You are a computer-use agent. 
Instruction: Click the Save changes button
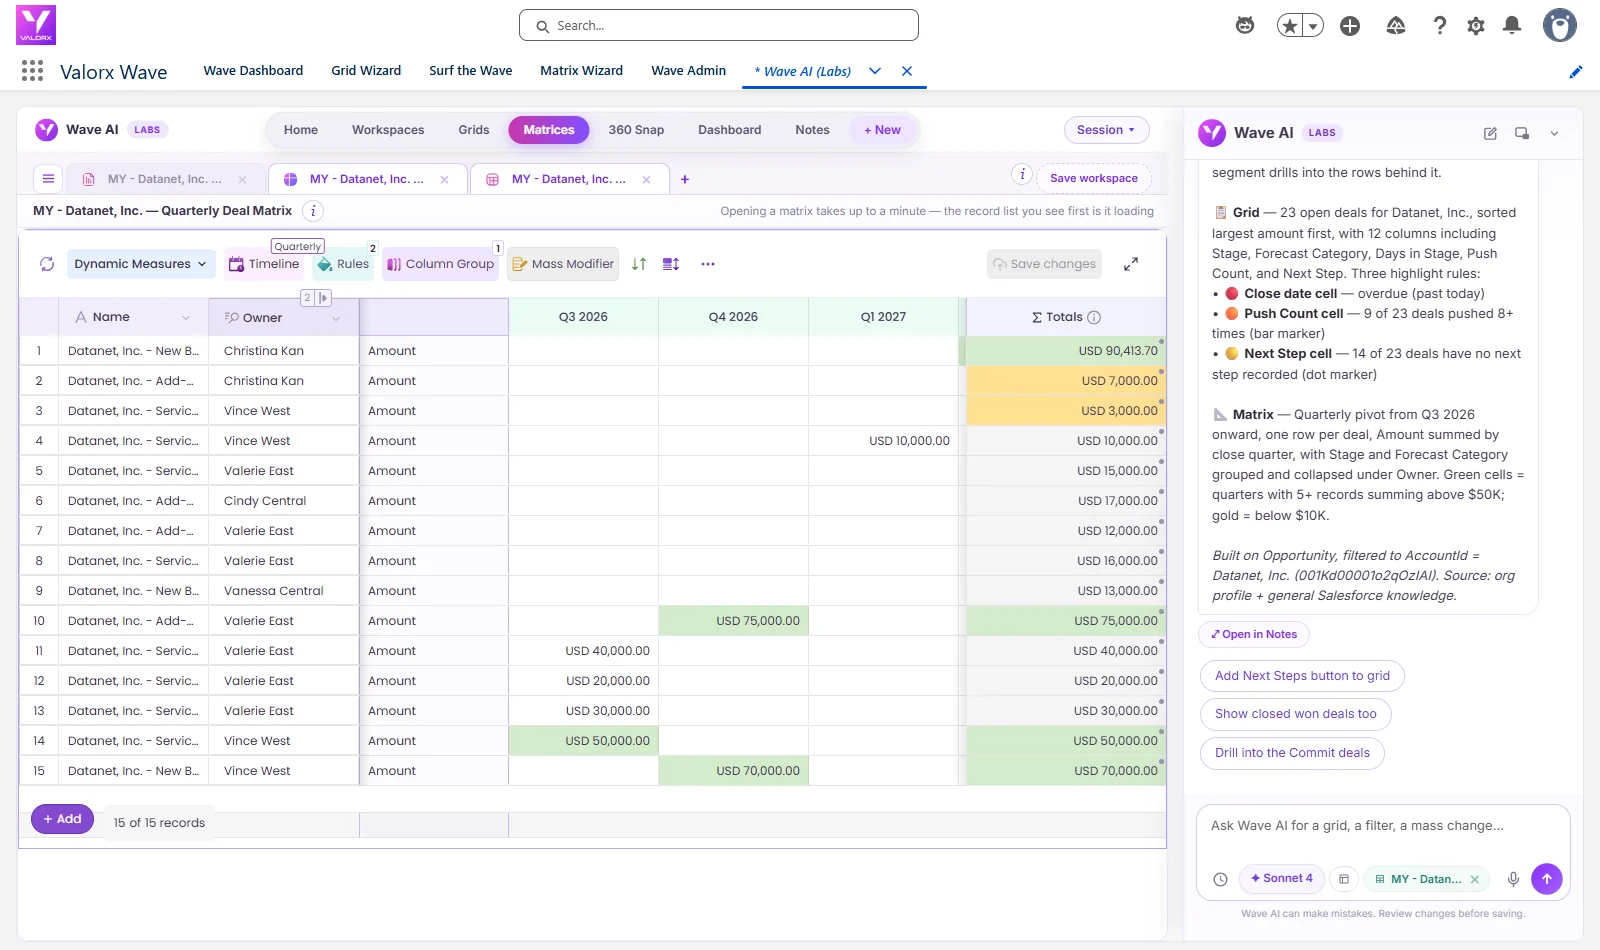(1044, 264)
